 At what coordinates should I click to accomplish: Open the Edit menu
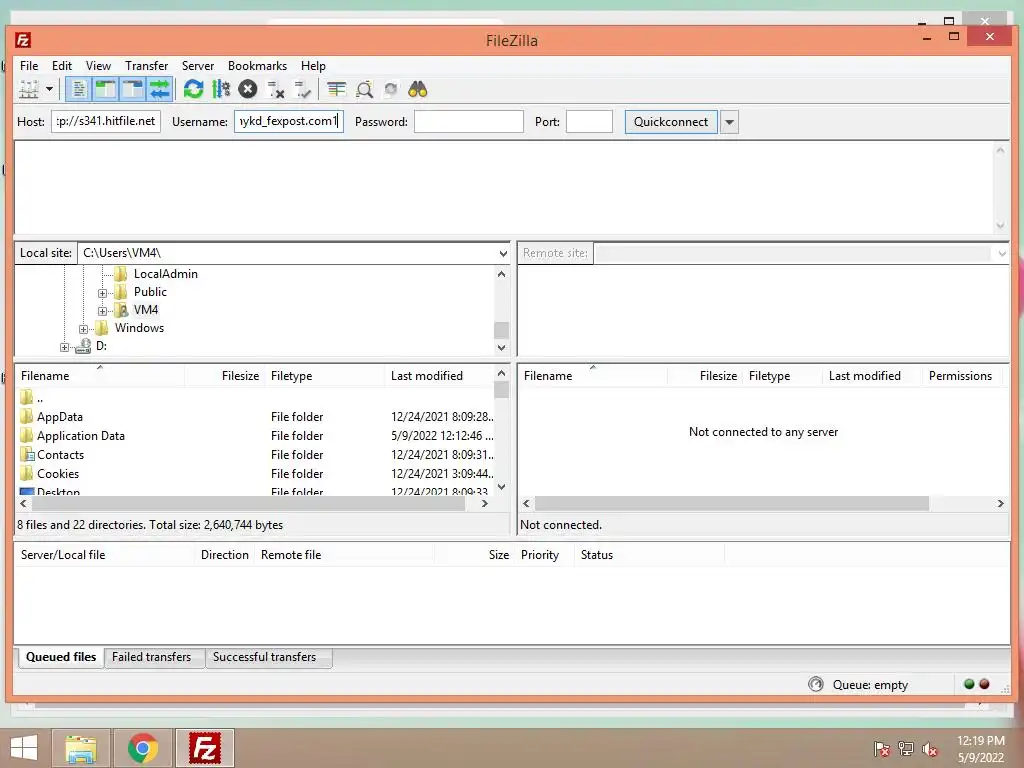62,66
